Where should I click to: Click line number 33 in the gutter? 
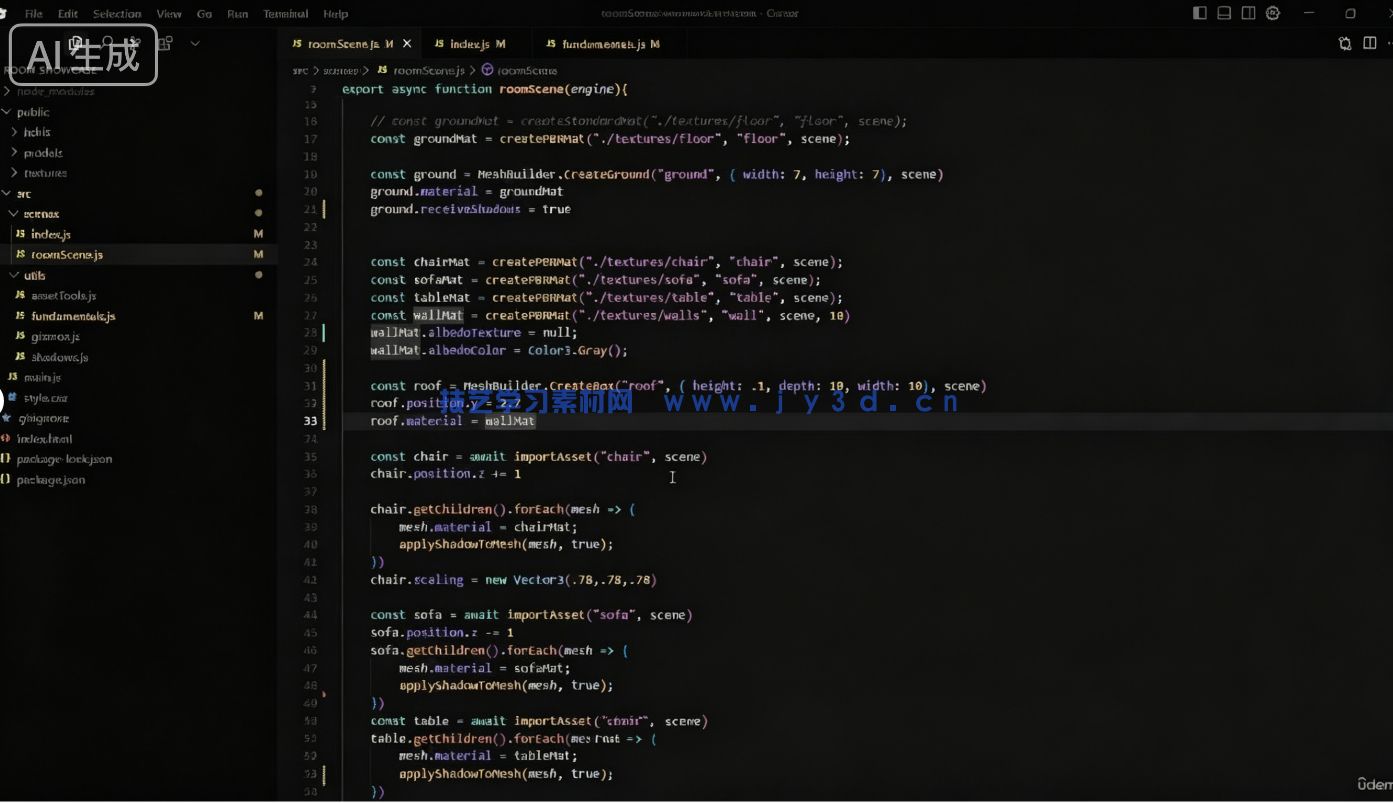click(310, 421)
